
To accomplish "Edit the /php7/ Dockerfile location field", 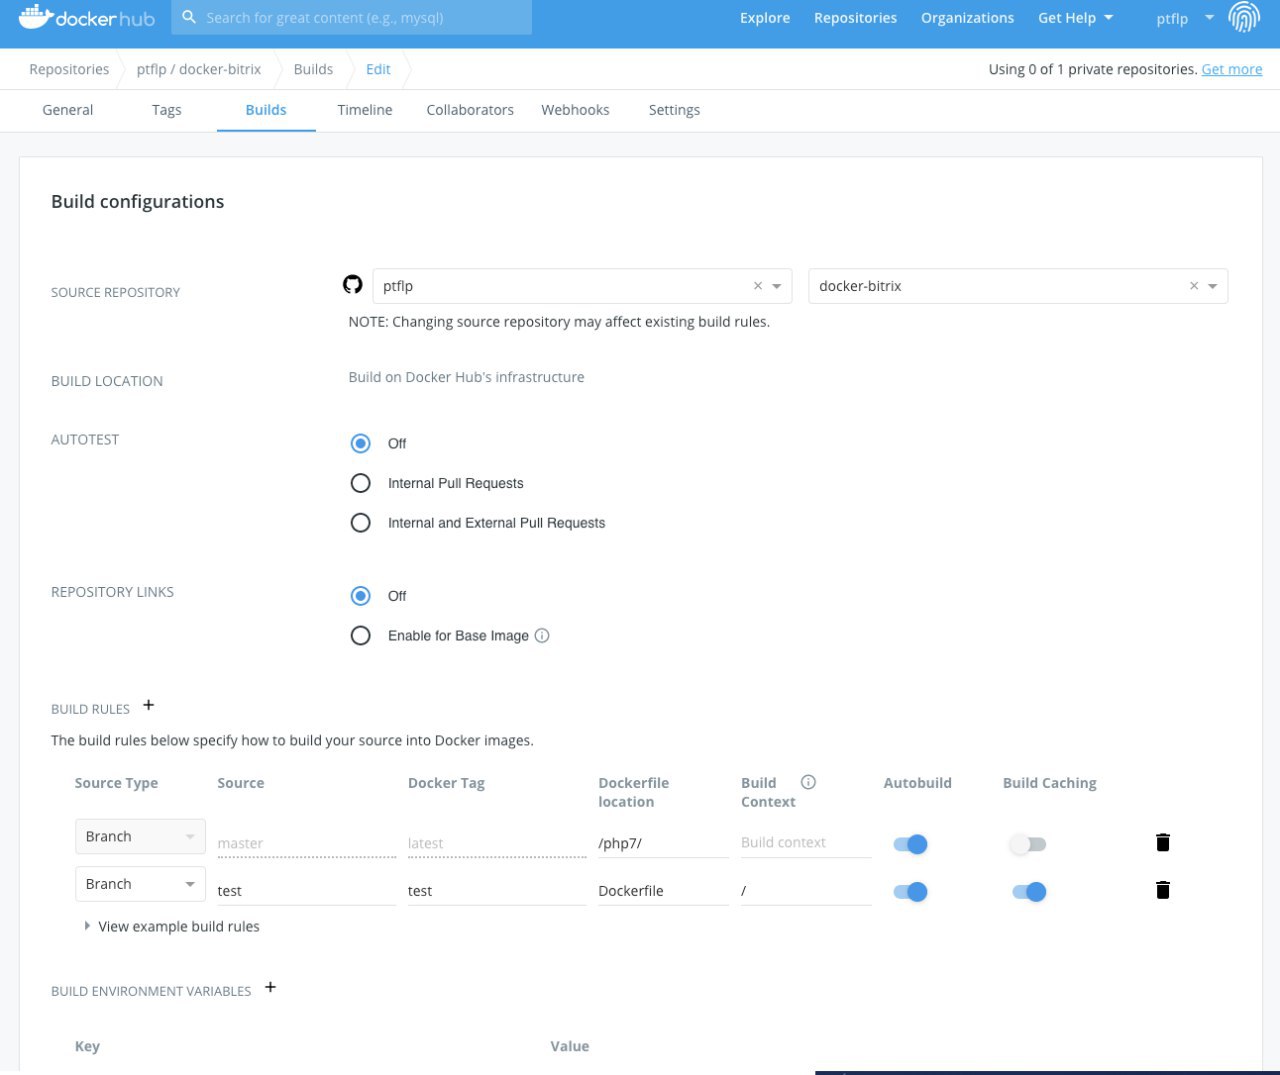I will pyautogui.click(x=663, y=843).
